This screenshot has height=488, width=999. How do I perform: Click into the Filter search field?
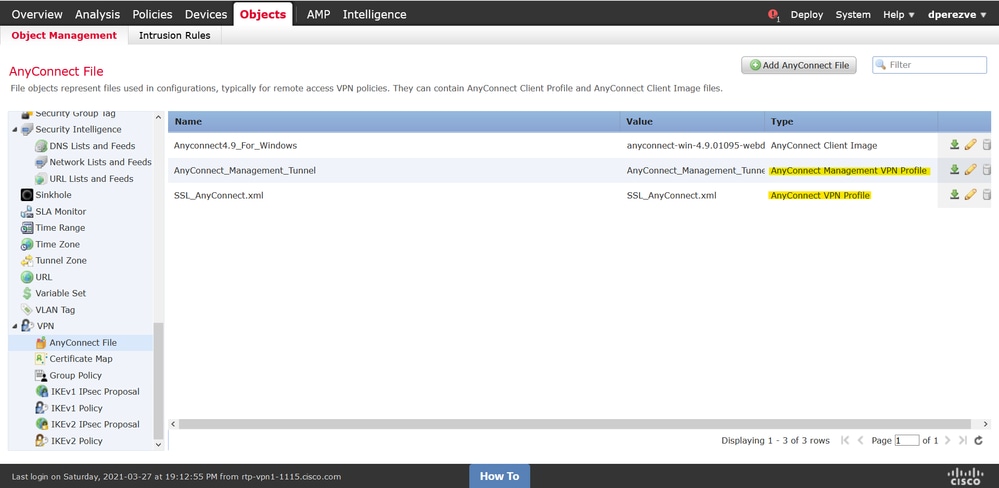point(930,64)
